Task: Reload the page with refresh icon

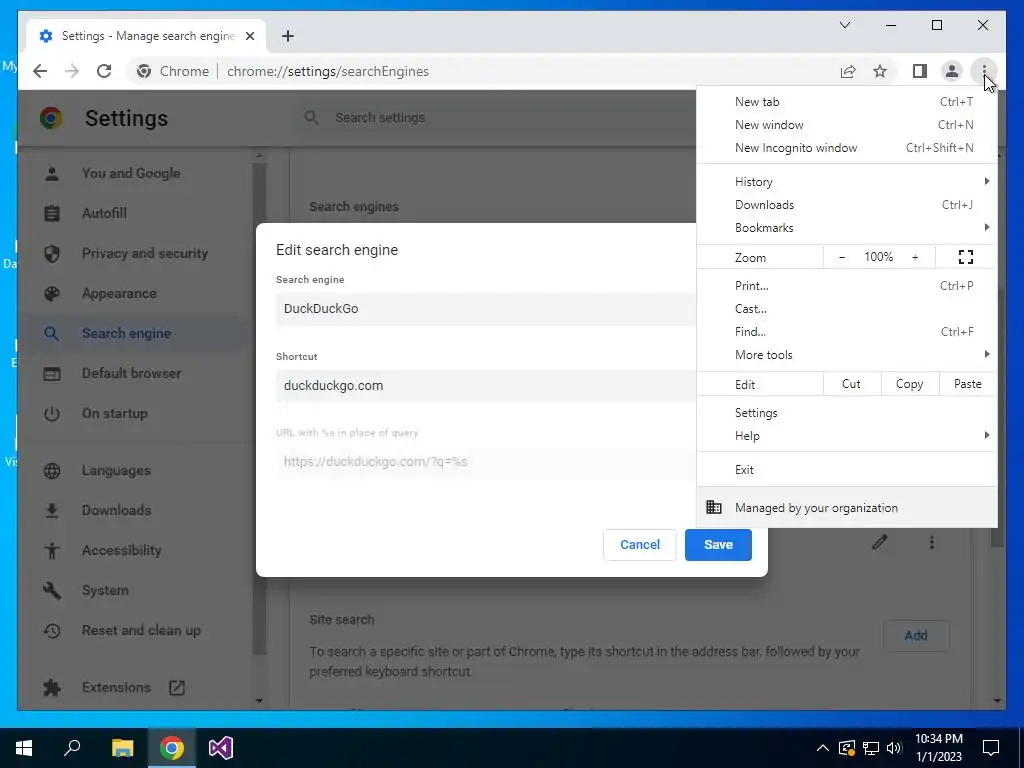Action: [x=104, y=71]
